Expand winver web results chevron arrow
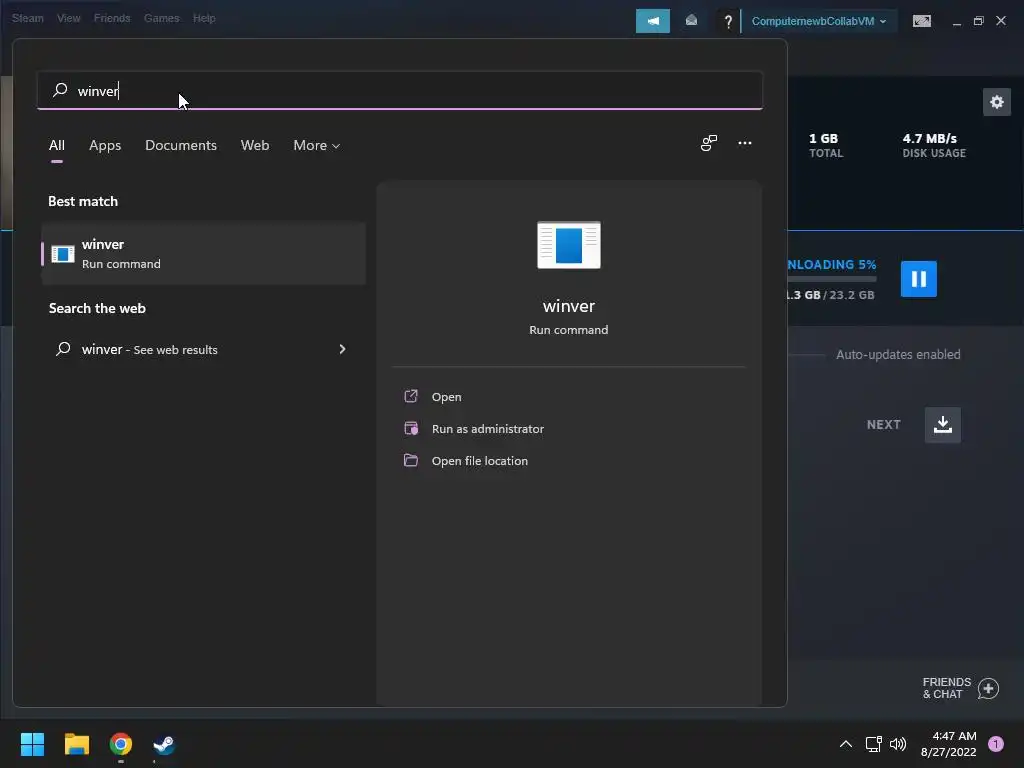This screenshot has width=1024, height=768. (342, 349)
